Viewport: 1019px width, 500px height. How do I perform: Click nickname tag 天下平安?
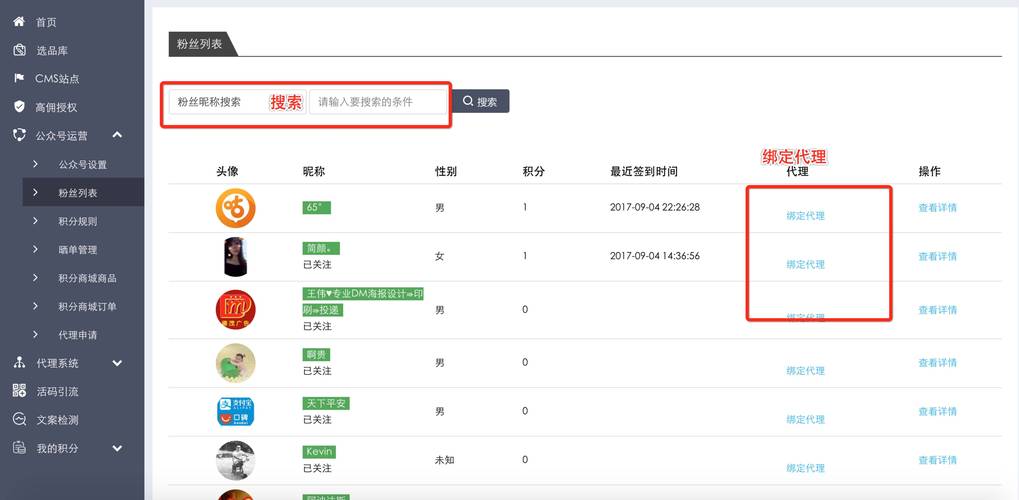tap(326, 404)
